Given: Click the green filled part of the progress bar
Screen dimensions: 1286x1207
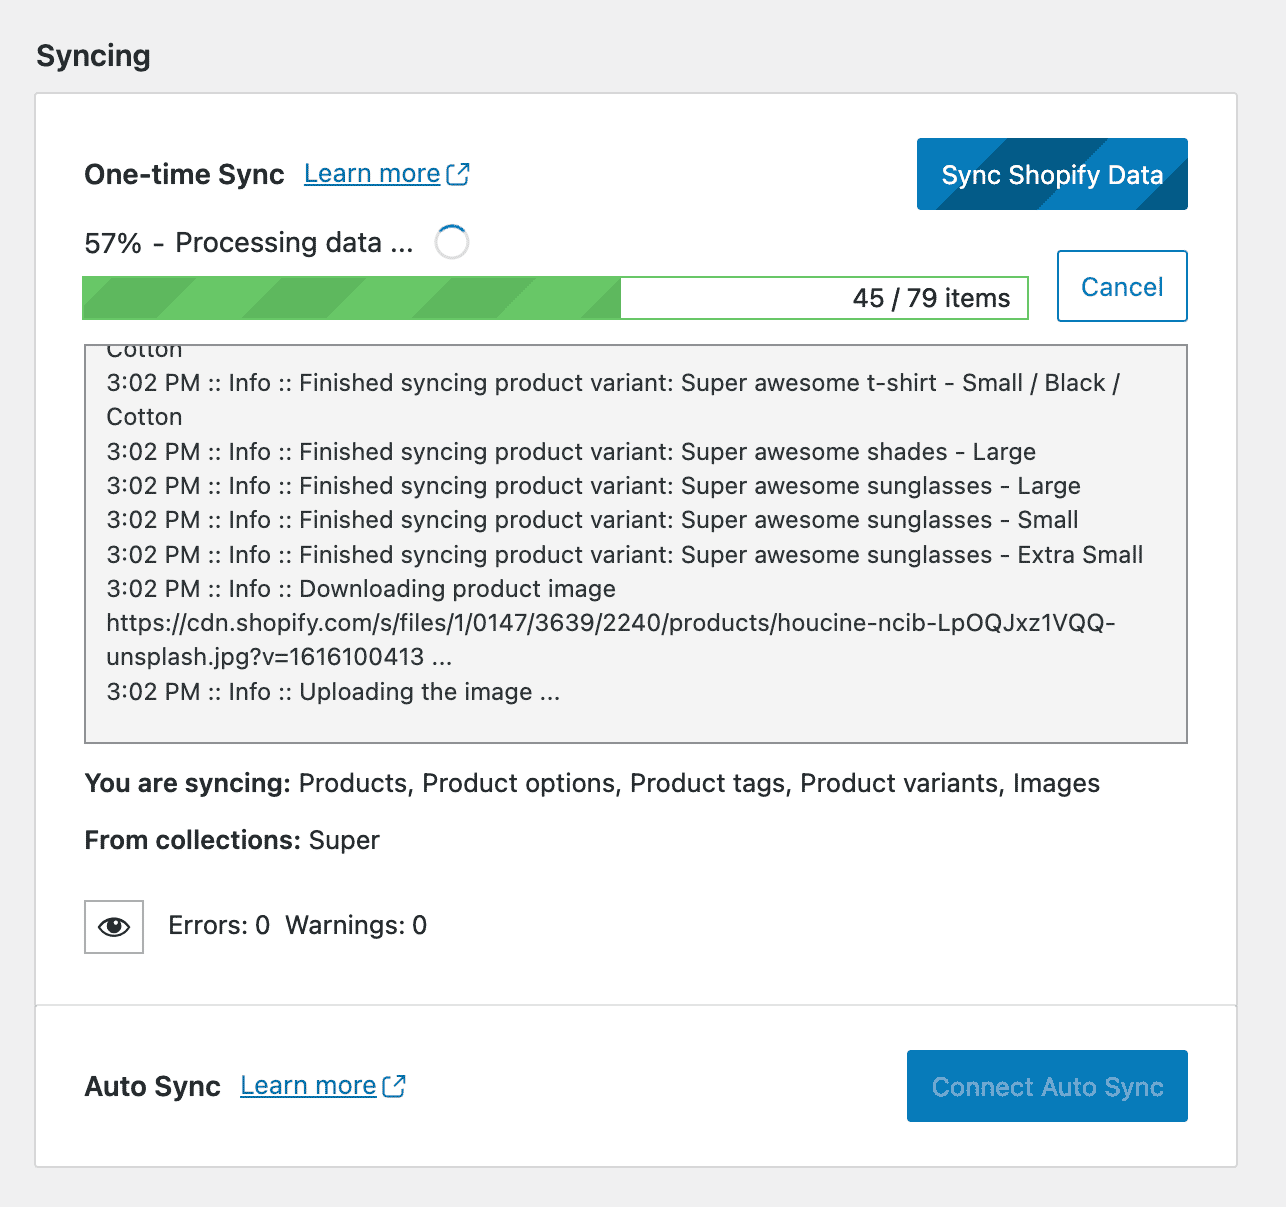Looking at the screenshot, I should tap(351, 298).
